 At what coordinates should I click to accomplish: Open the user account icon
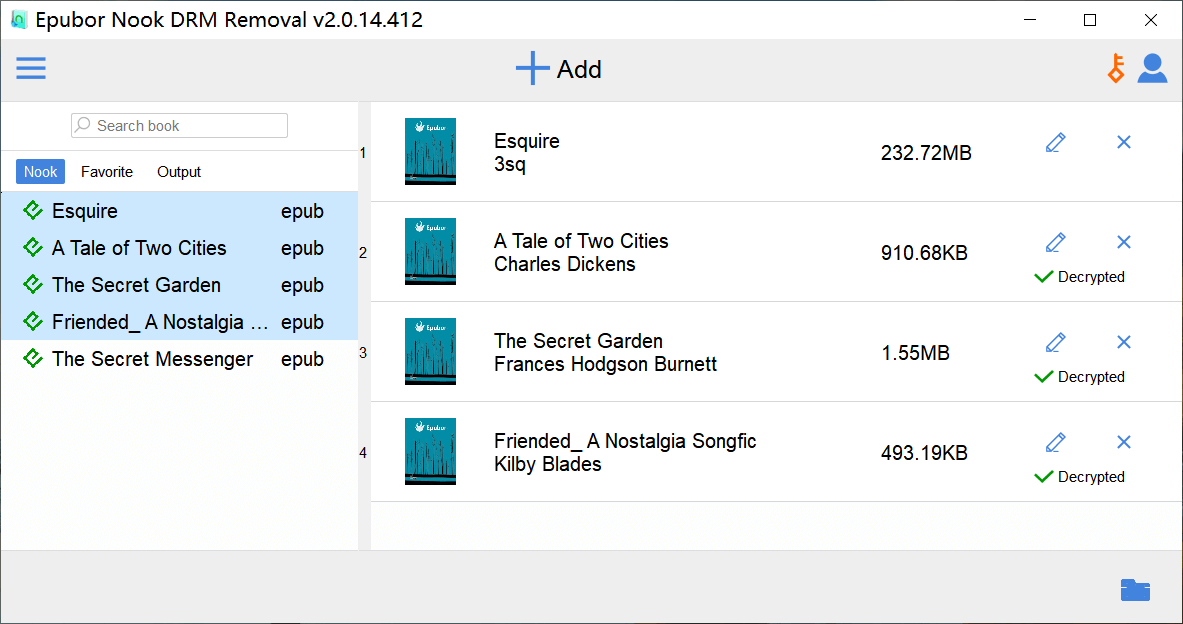coord(1152,69)
